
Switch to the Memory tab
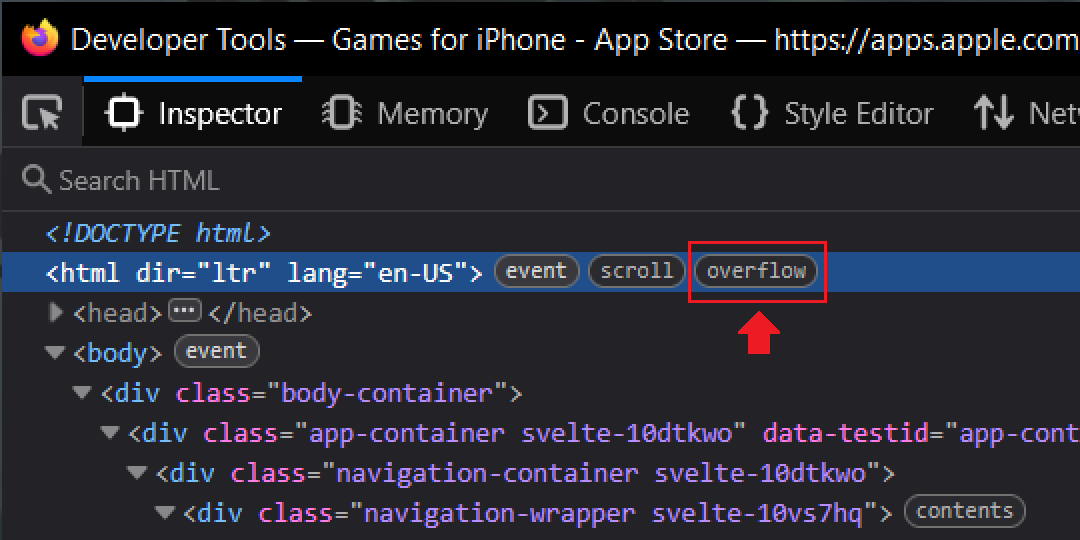(x=405, y=113)
